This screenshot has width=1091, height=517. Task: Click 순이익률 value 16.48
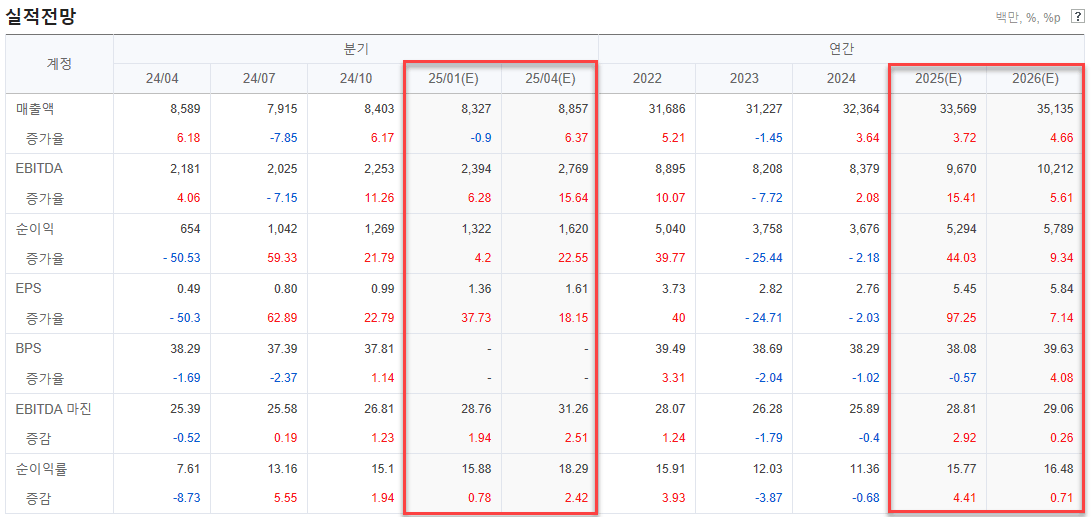point(1060,468)
